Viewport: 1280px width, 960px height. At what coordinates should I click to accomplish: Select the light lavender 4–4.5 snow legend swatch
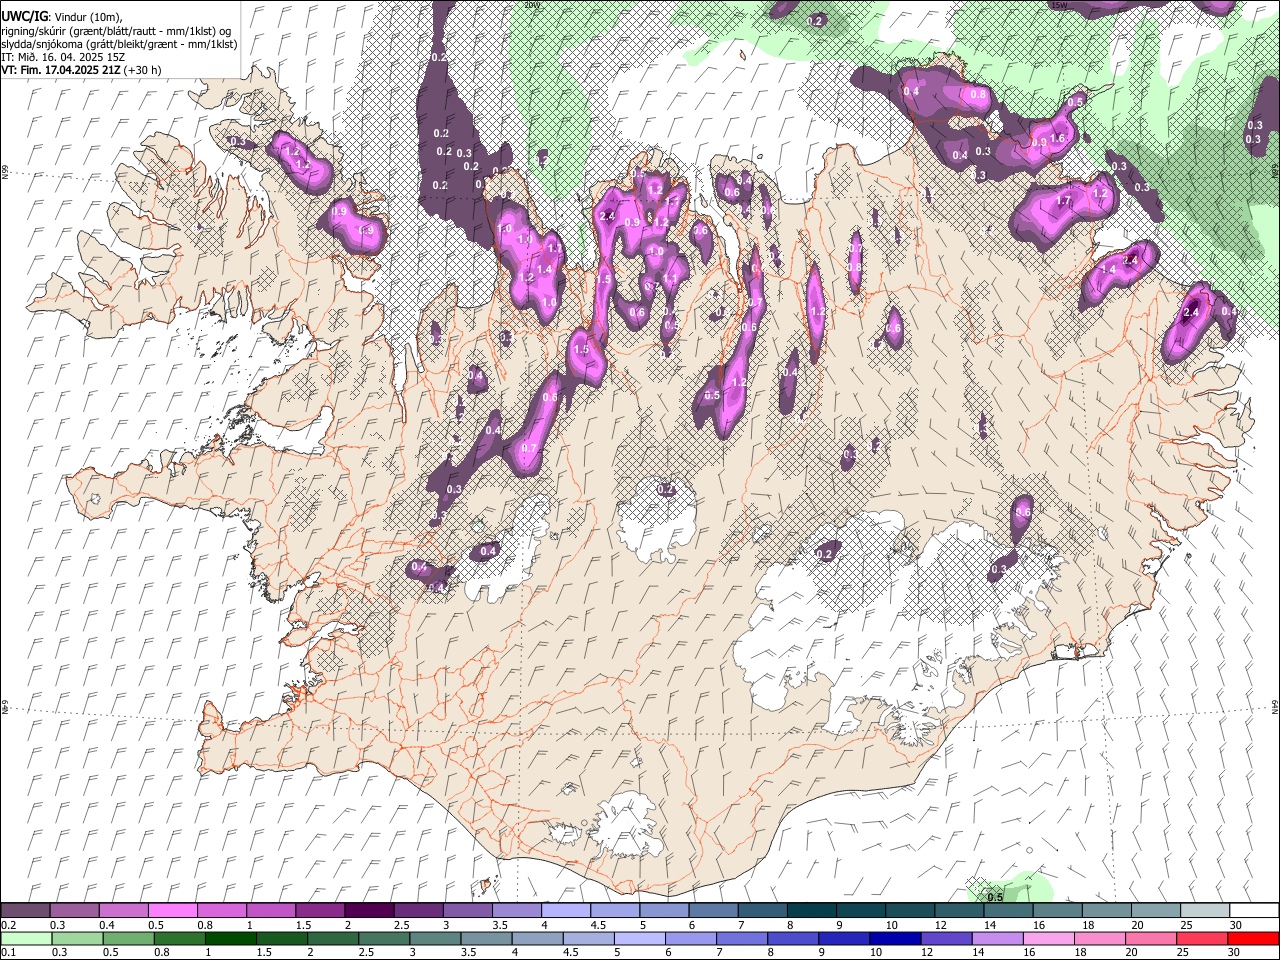[565, 910]
